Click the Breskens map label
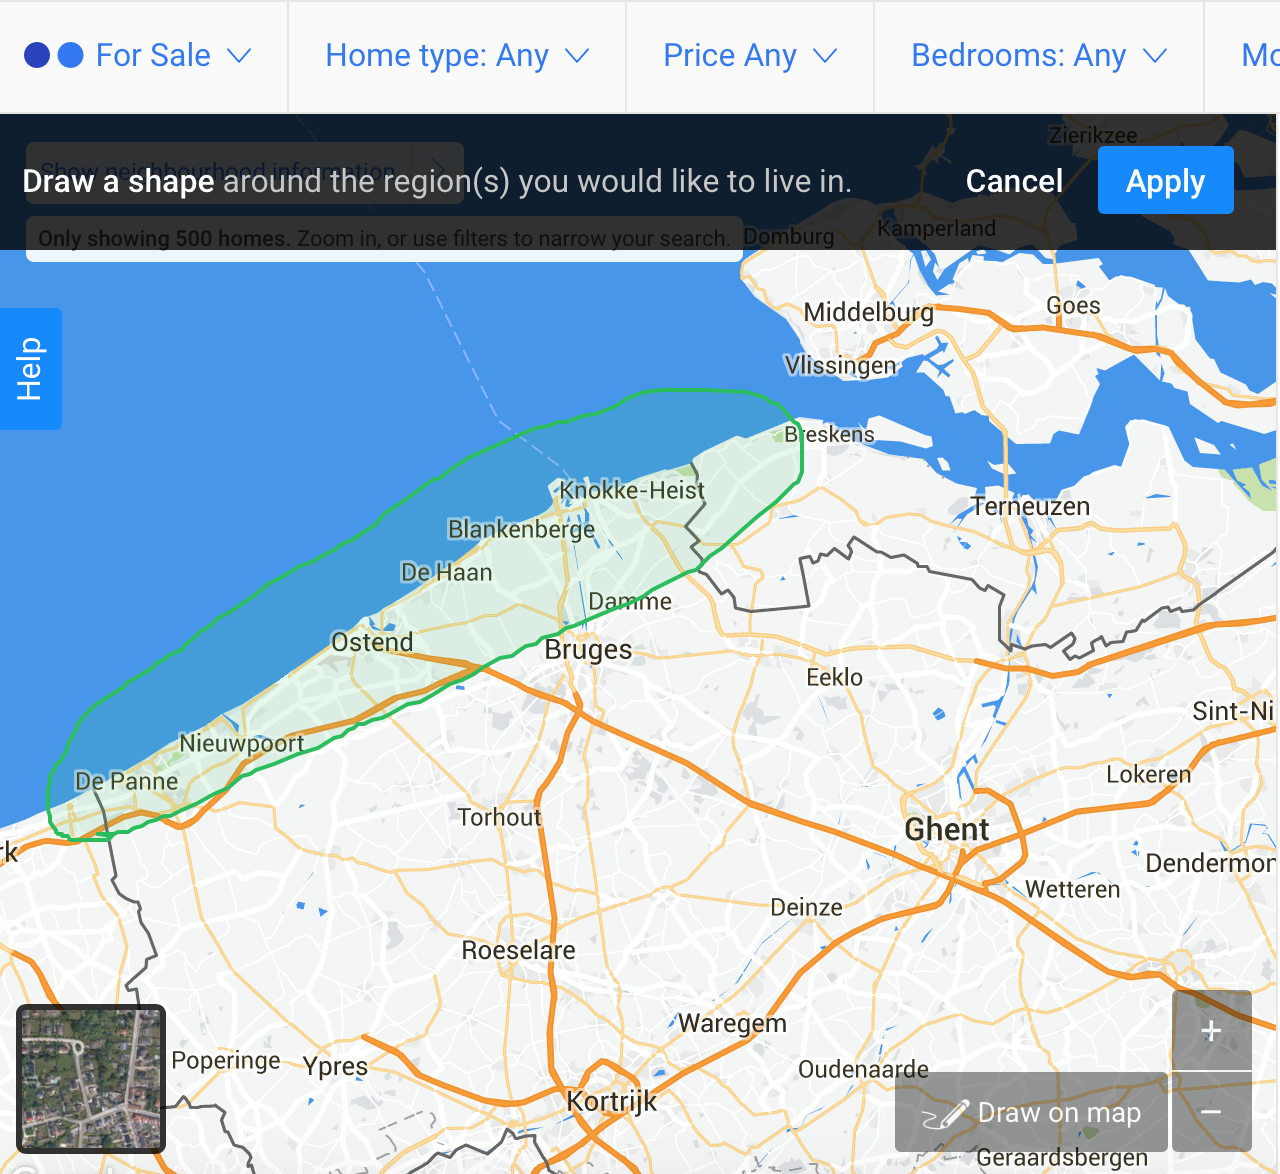The image size is (1280, 1174). (x=829, y=434)
